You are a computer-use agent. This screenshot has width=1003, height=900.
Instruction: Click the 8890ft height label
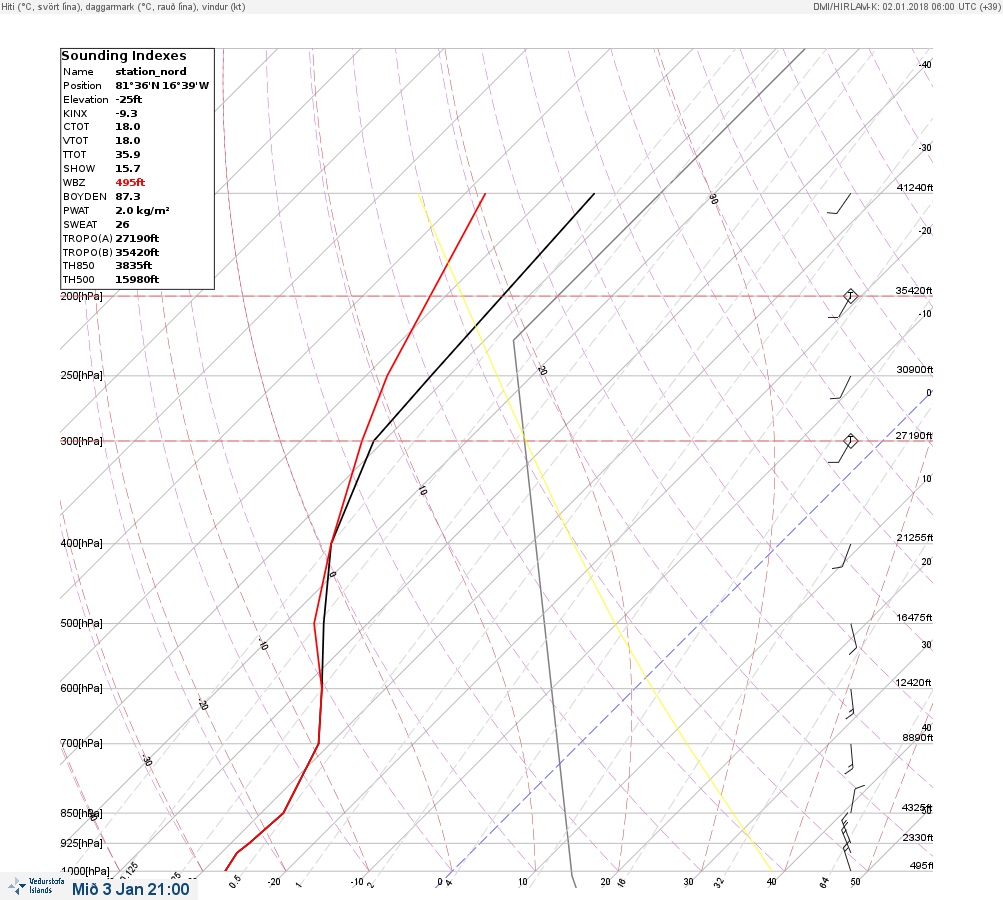tap(918, 738)
